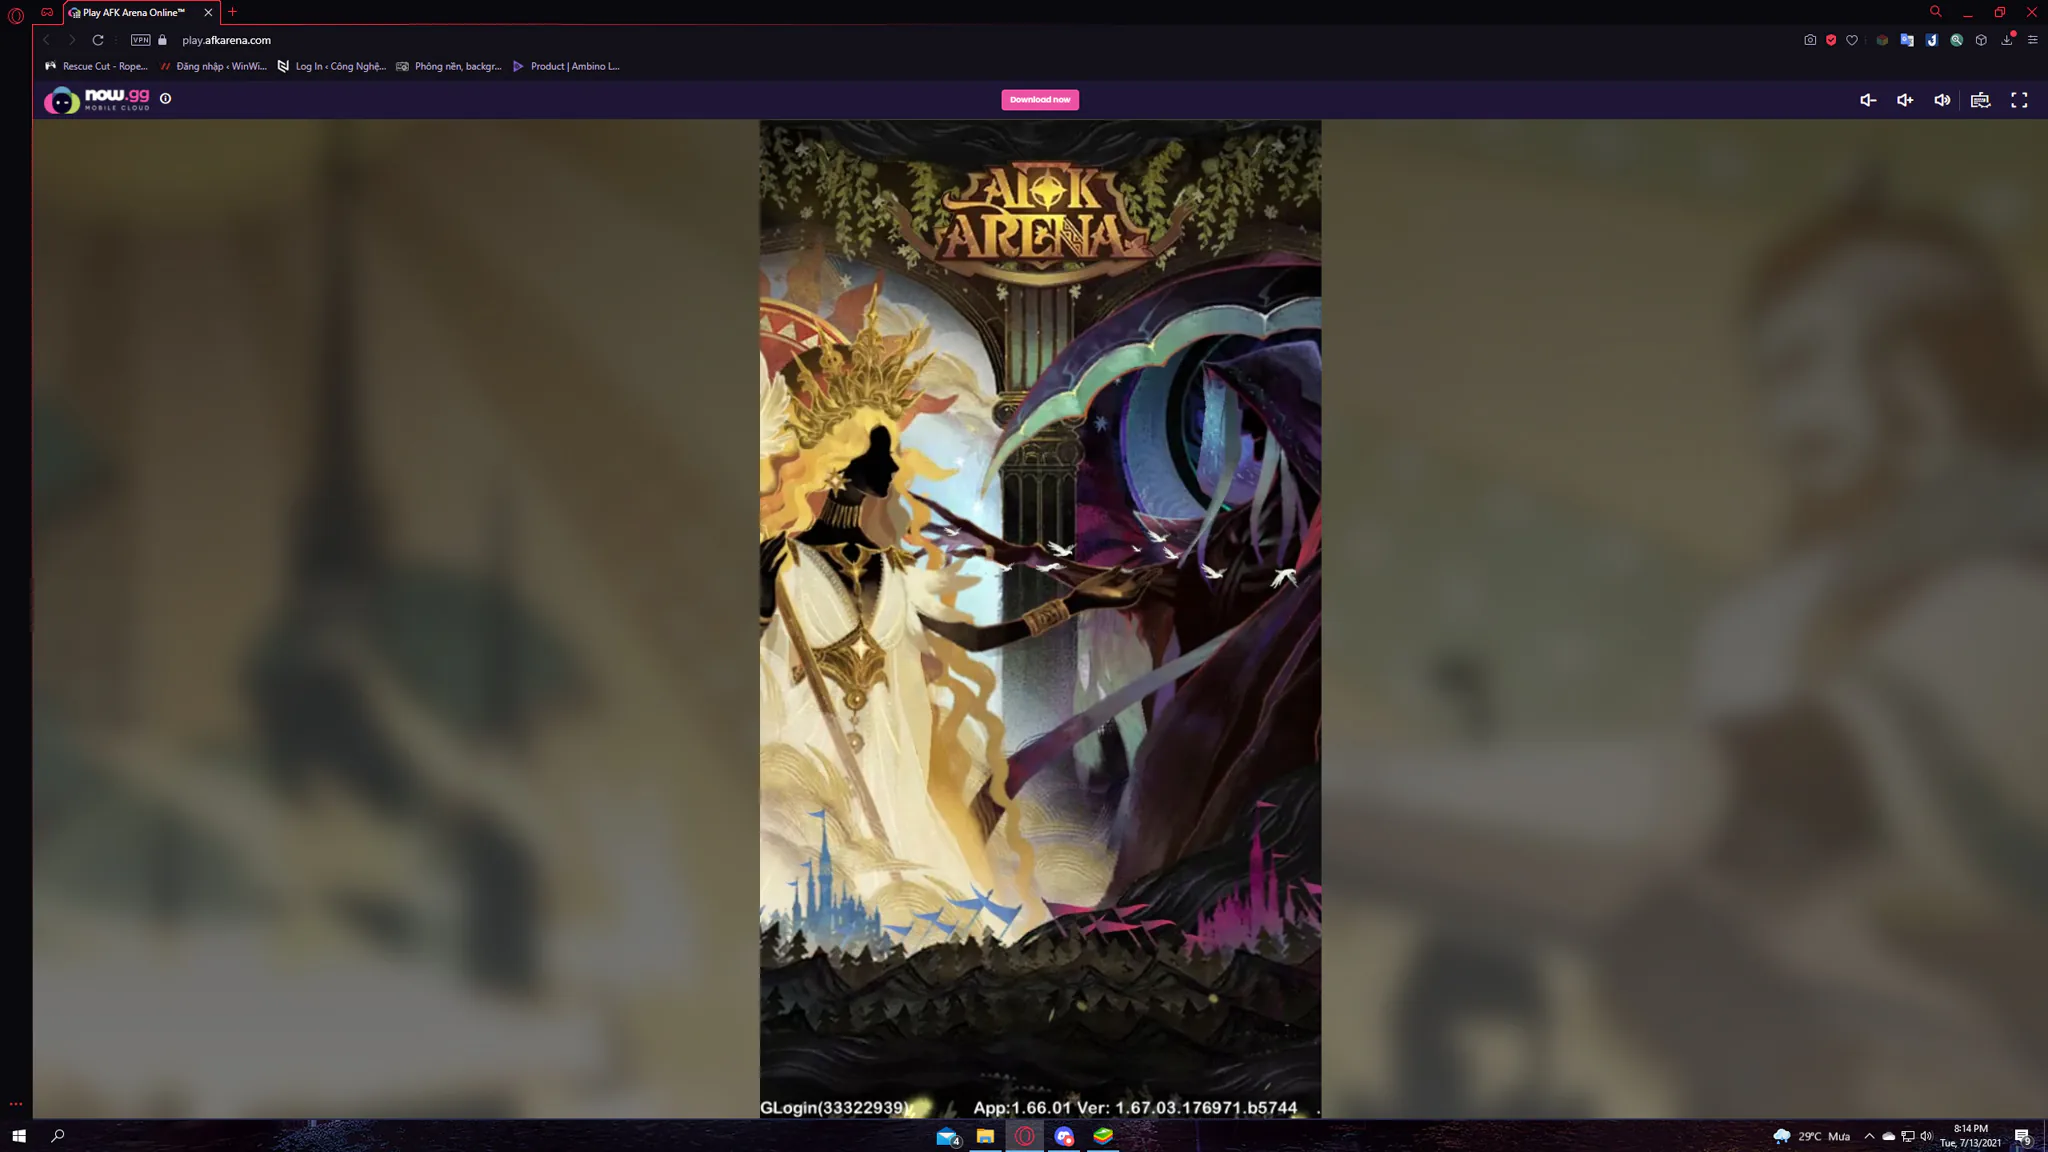Raise the now.gg volume
2048x1152 pixels.
coord(1905,100)
